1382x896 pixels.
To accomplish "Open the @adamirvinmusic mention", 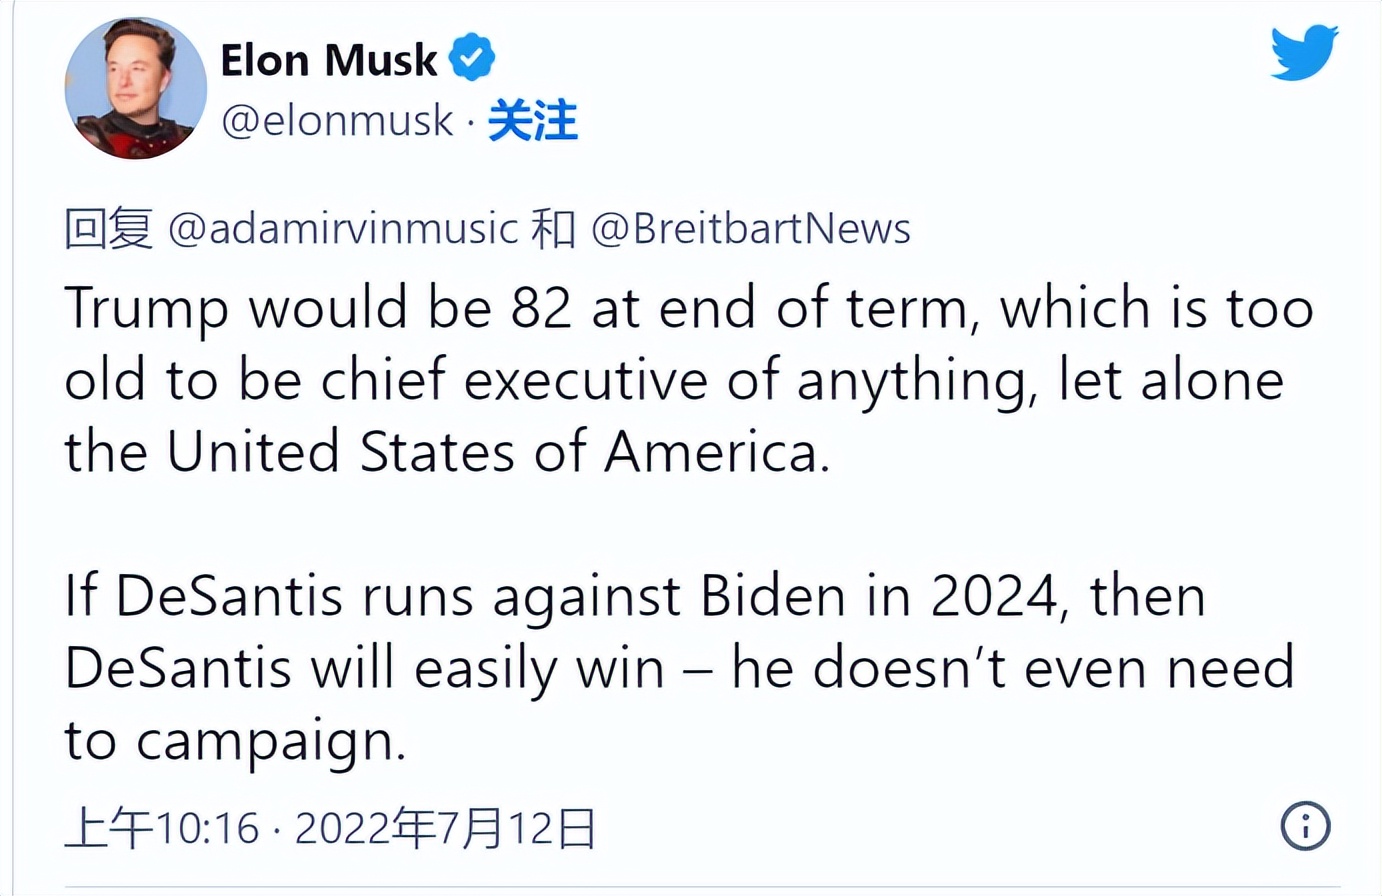I will click(343, 229).
